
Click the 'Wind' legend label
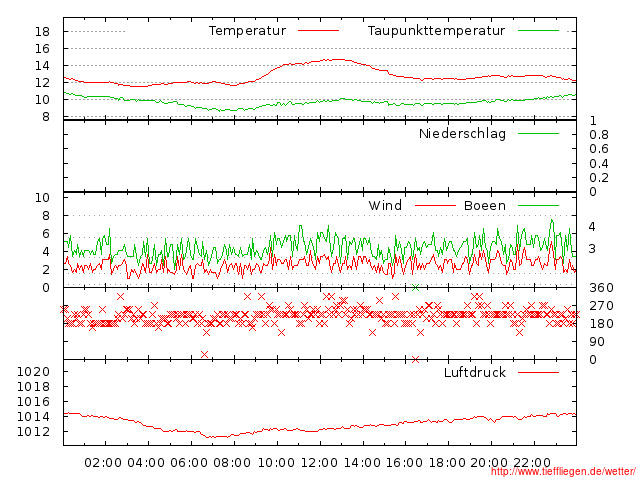coord(385,205)
